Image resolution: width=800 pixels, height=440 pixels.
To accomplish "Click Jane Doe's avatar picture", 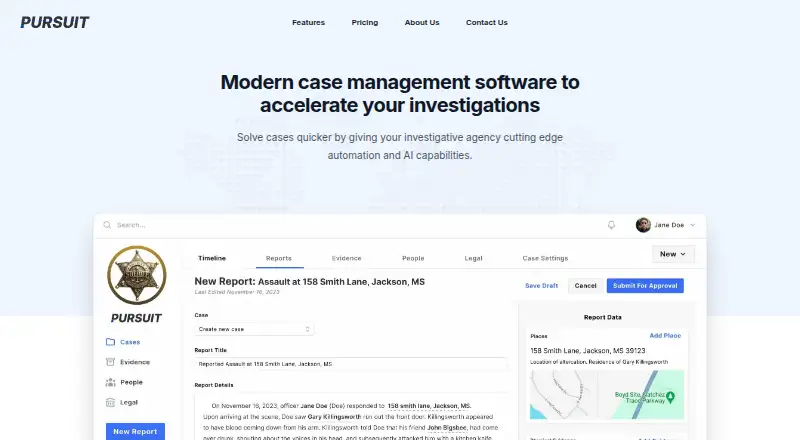I will pos(643,225).
